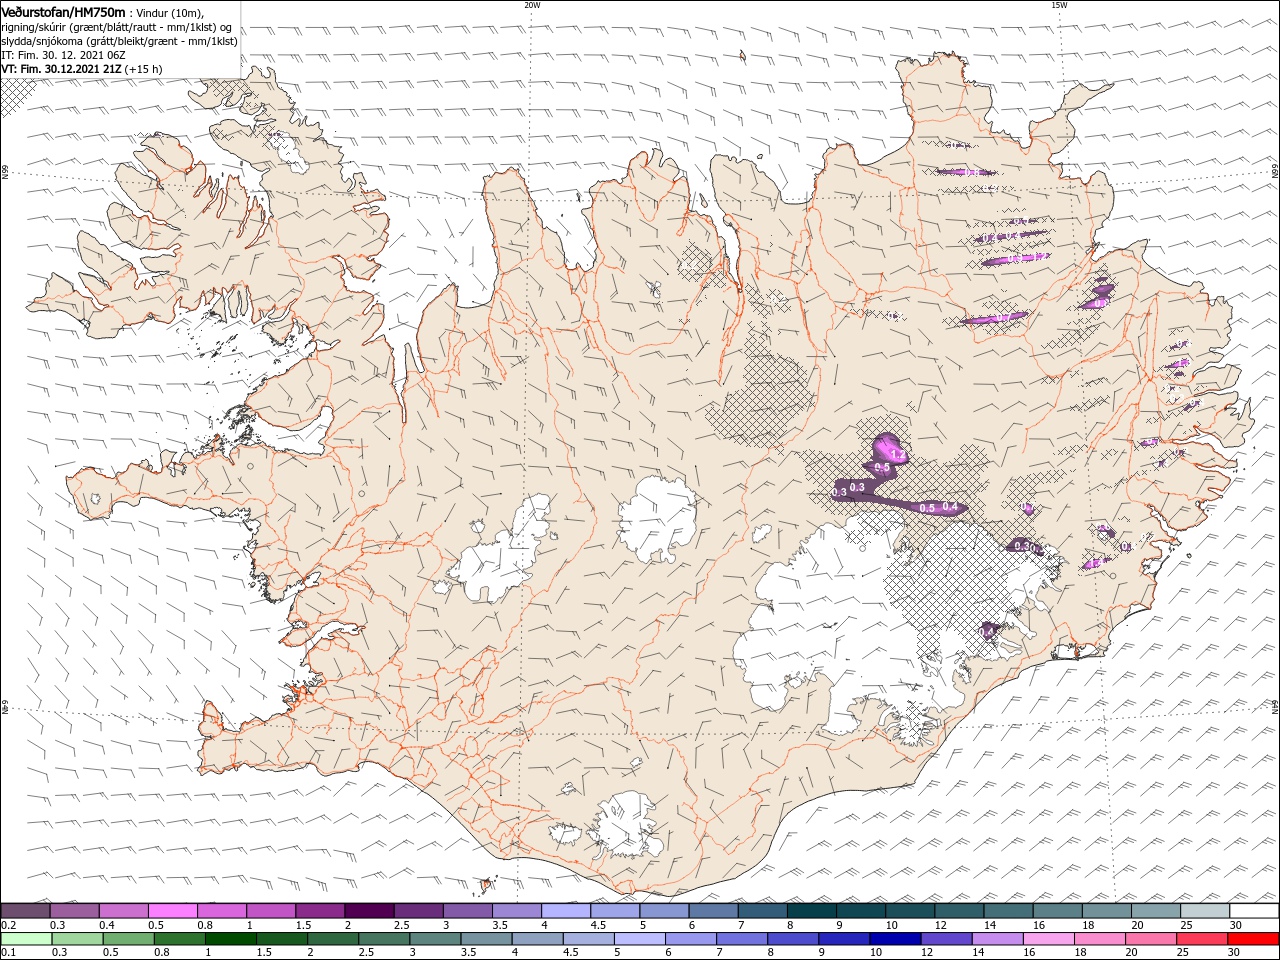Pick the darkest green 1 rain scale swatch

[x=229, y=939]
